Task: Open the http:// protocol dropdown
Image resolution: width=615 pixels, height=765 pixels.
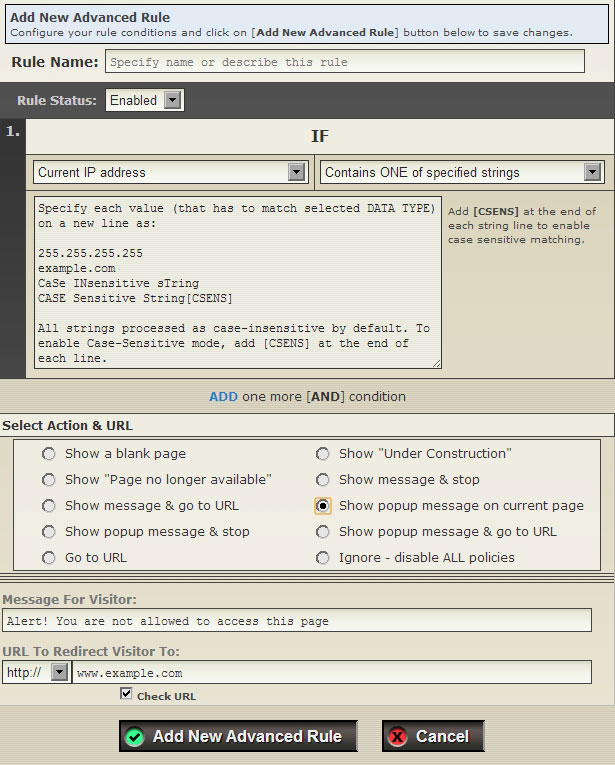Action: tap(59, 672)
